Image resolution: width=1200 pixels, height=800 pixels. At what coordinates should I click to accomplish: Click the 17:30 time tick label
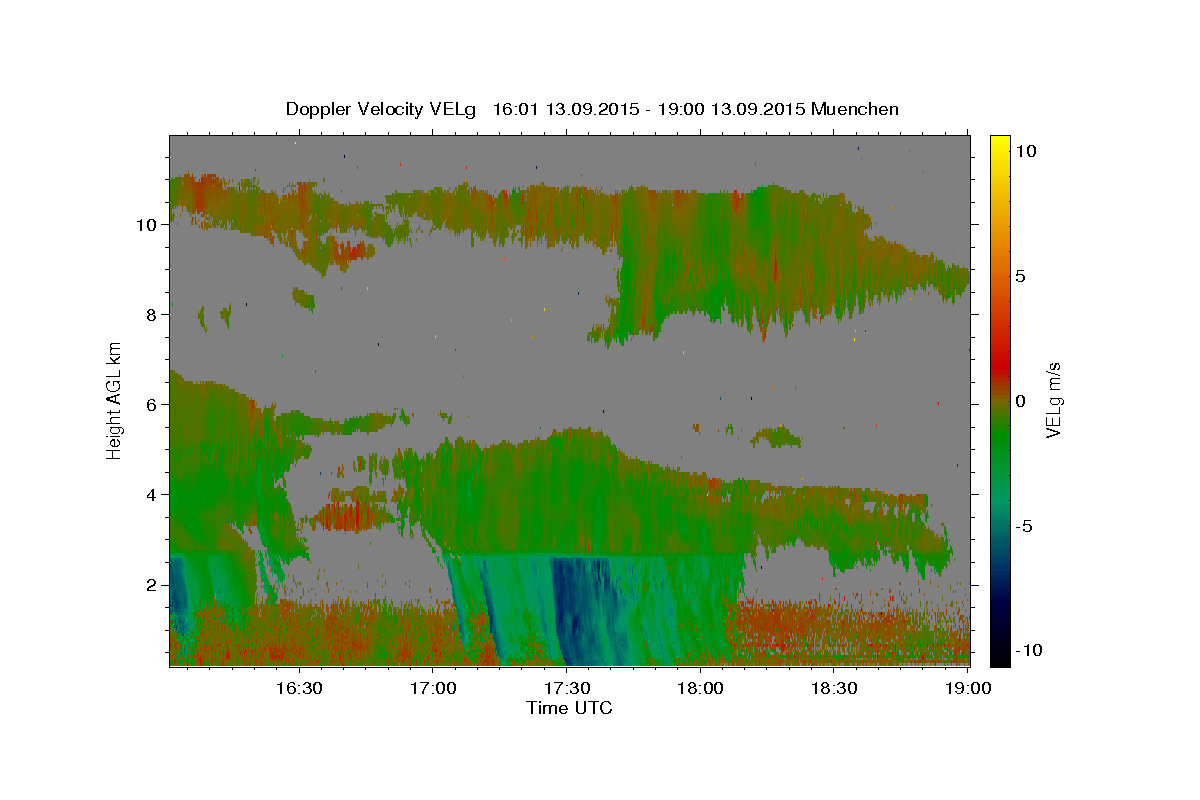point(566,688)
